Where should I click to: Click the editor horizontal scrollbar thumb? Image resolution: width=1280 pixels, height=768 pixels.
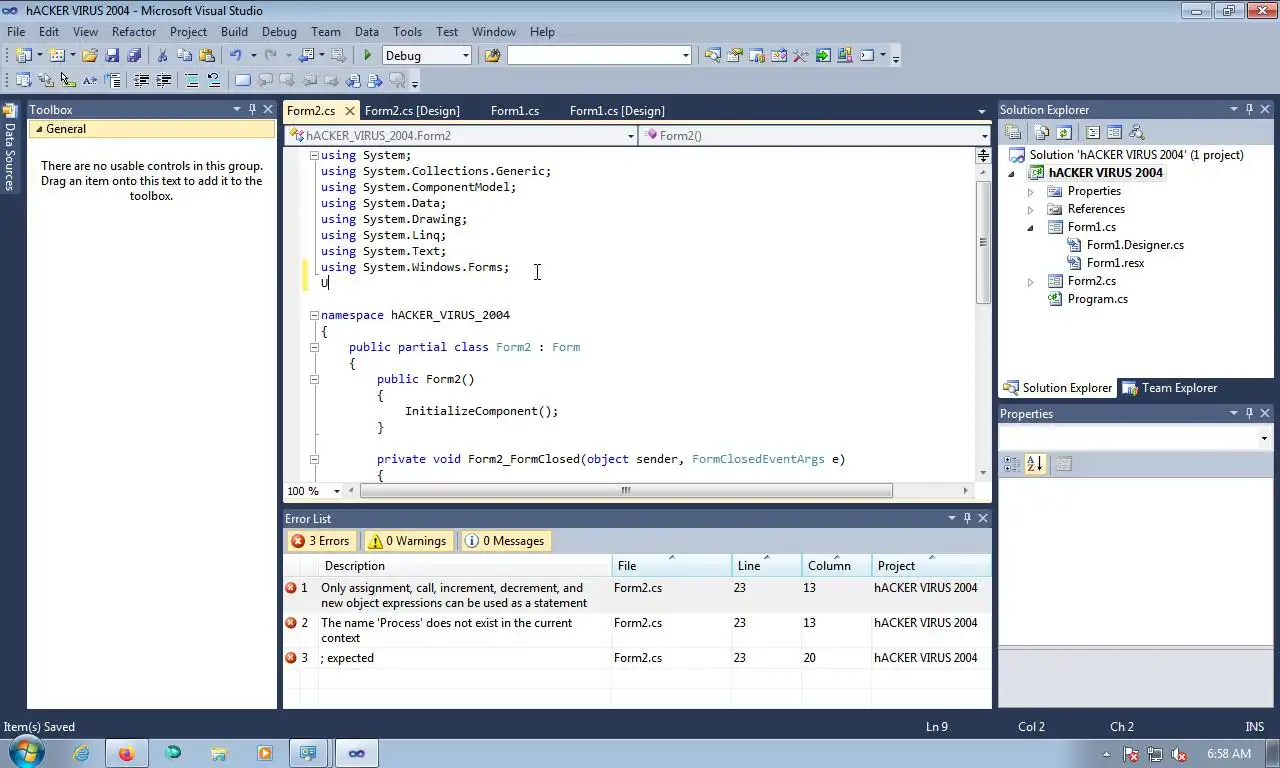pyautogui.click(x=626, y=491)
